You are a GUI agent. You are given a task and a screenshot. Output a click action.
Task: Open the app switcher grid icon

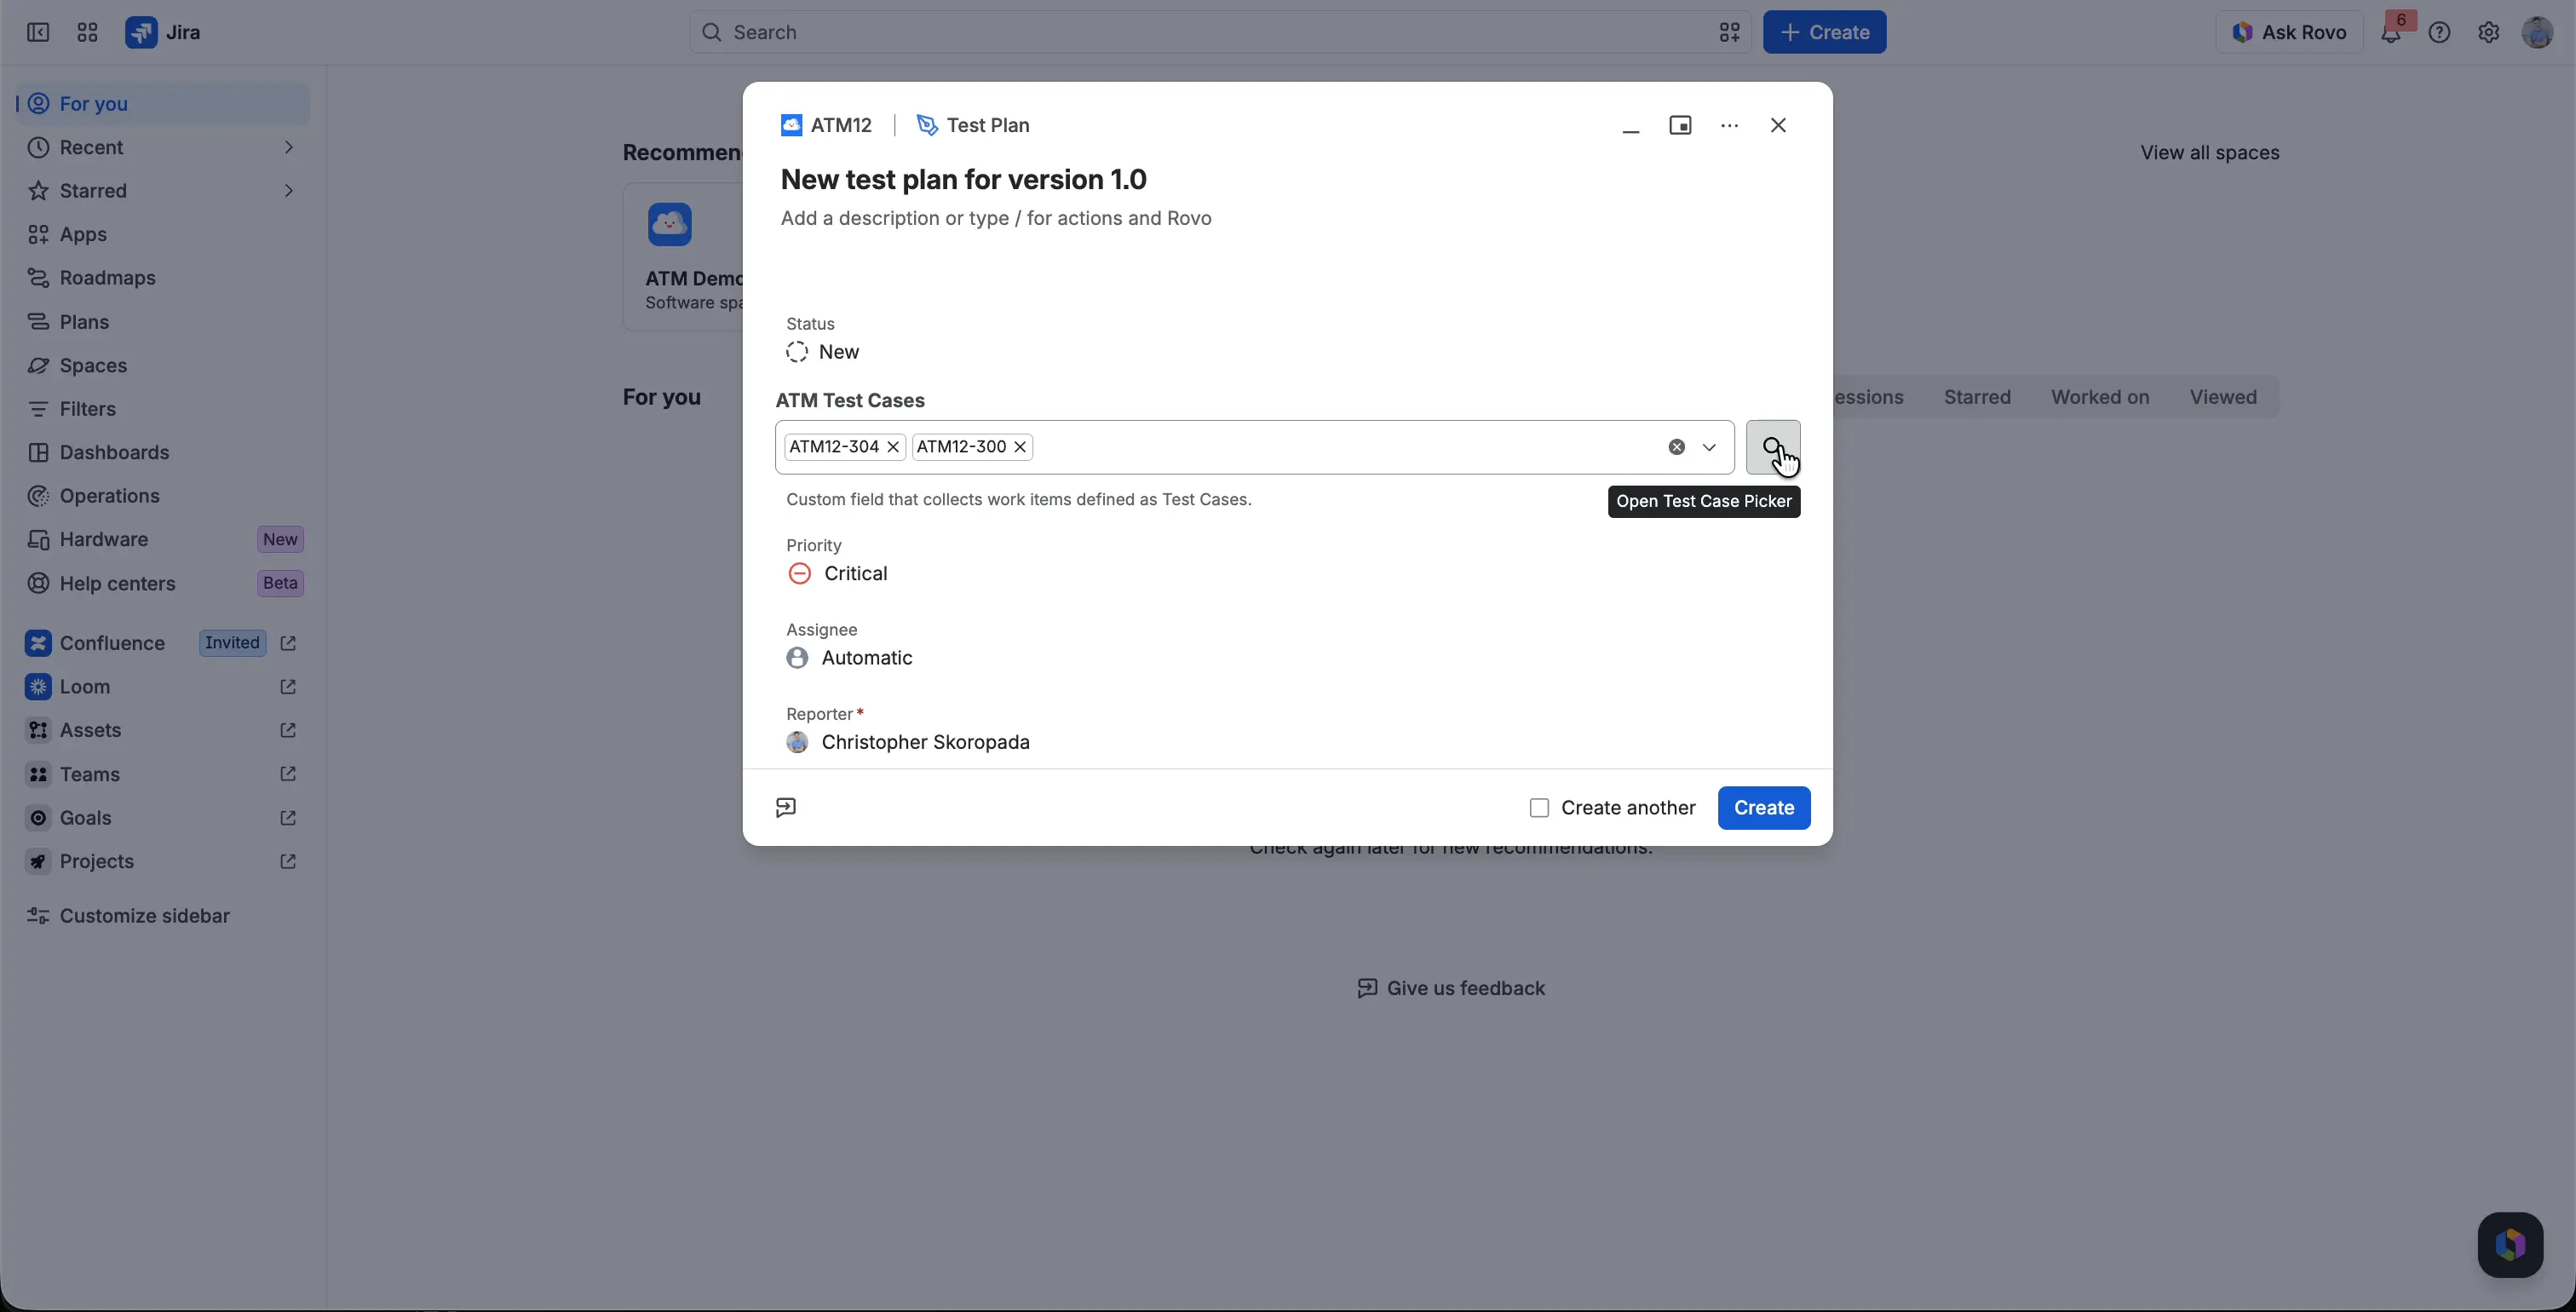coord(87,32)
